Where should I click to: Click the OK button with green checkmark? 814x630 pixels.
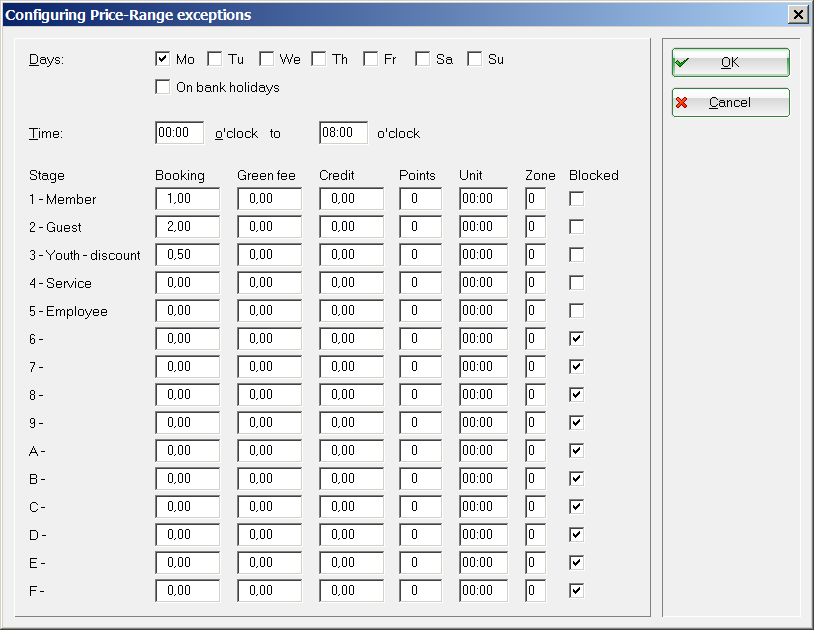pyautogui.click(x=730, y=62)
